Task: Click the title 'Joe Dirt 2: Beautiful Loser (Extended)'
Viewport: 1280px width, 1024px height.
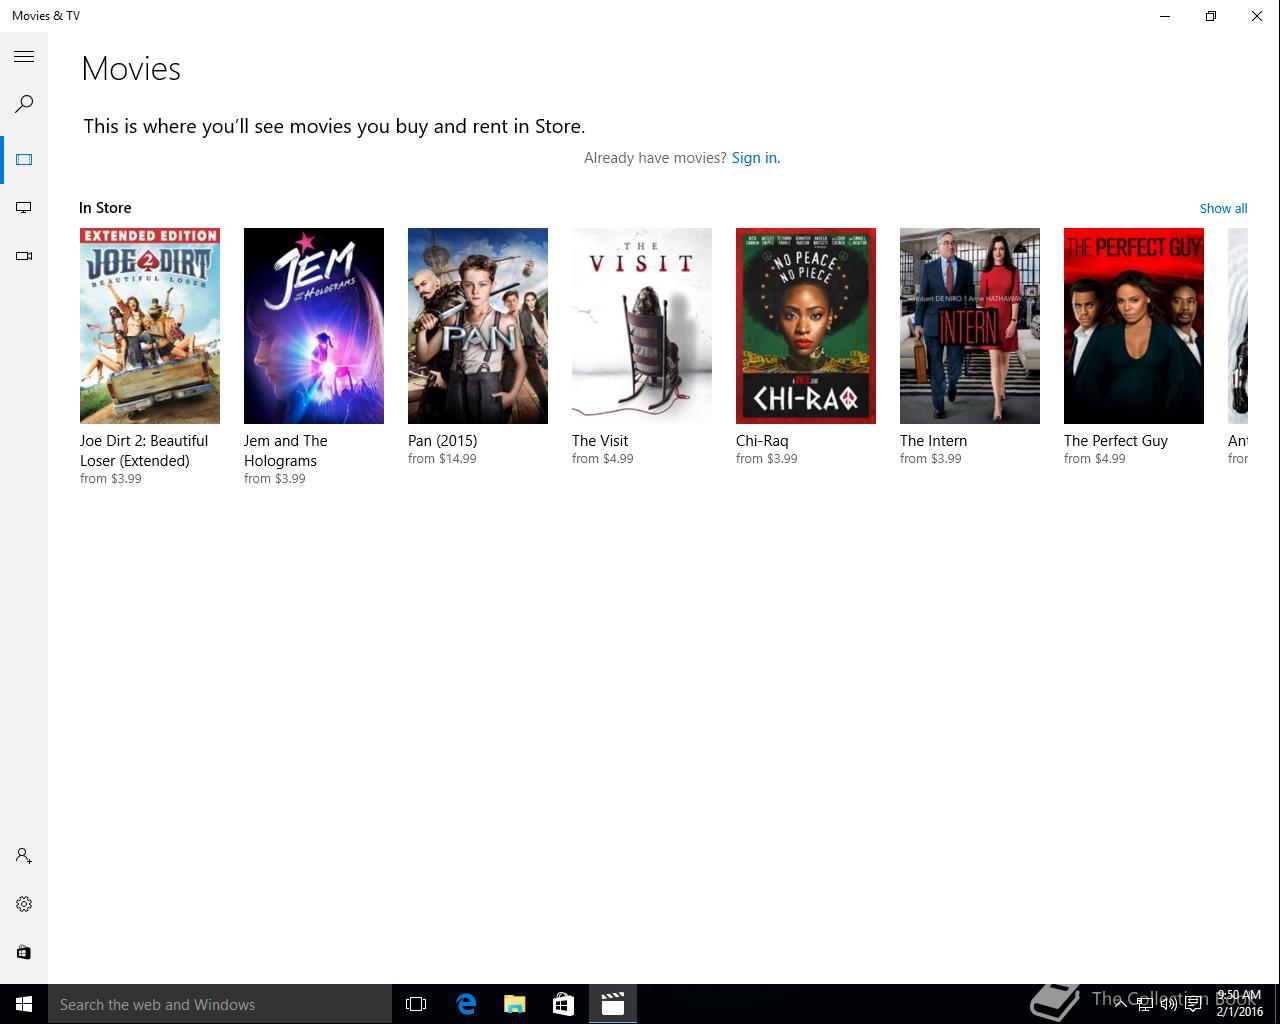Action: click(x=144, y=451)
